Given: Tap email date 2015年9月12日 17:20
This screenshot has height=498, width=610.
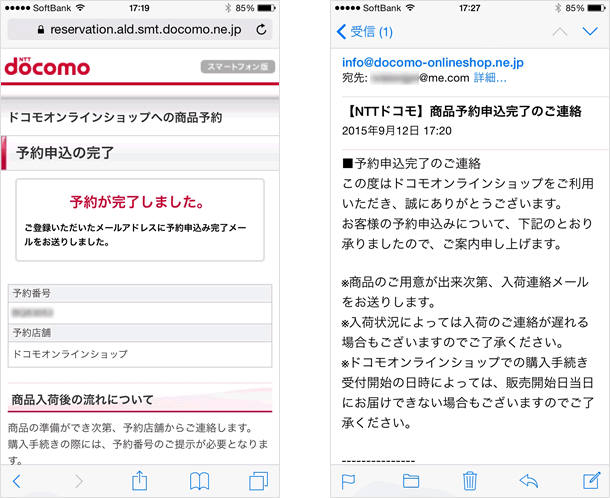Looking at the screenshot, I should (x=397, y=131).
